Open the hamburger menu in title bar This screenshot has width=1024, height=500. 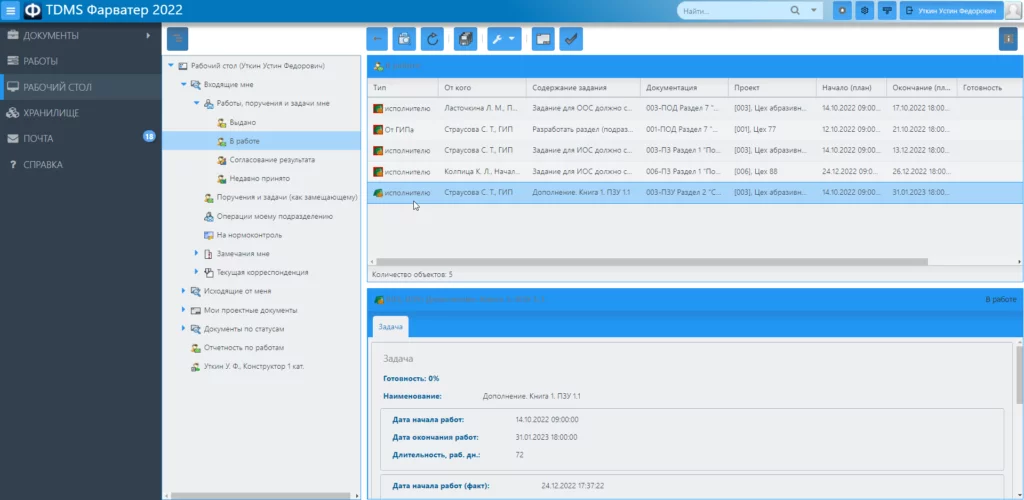pos(11,11)
